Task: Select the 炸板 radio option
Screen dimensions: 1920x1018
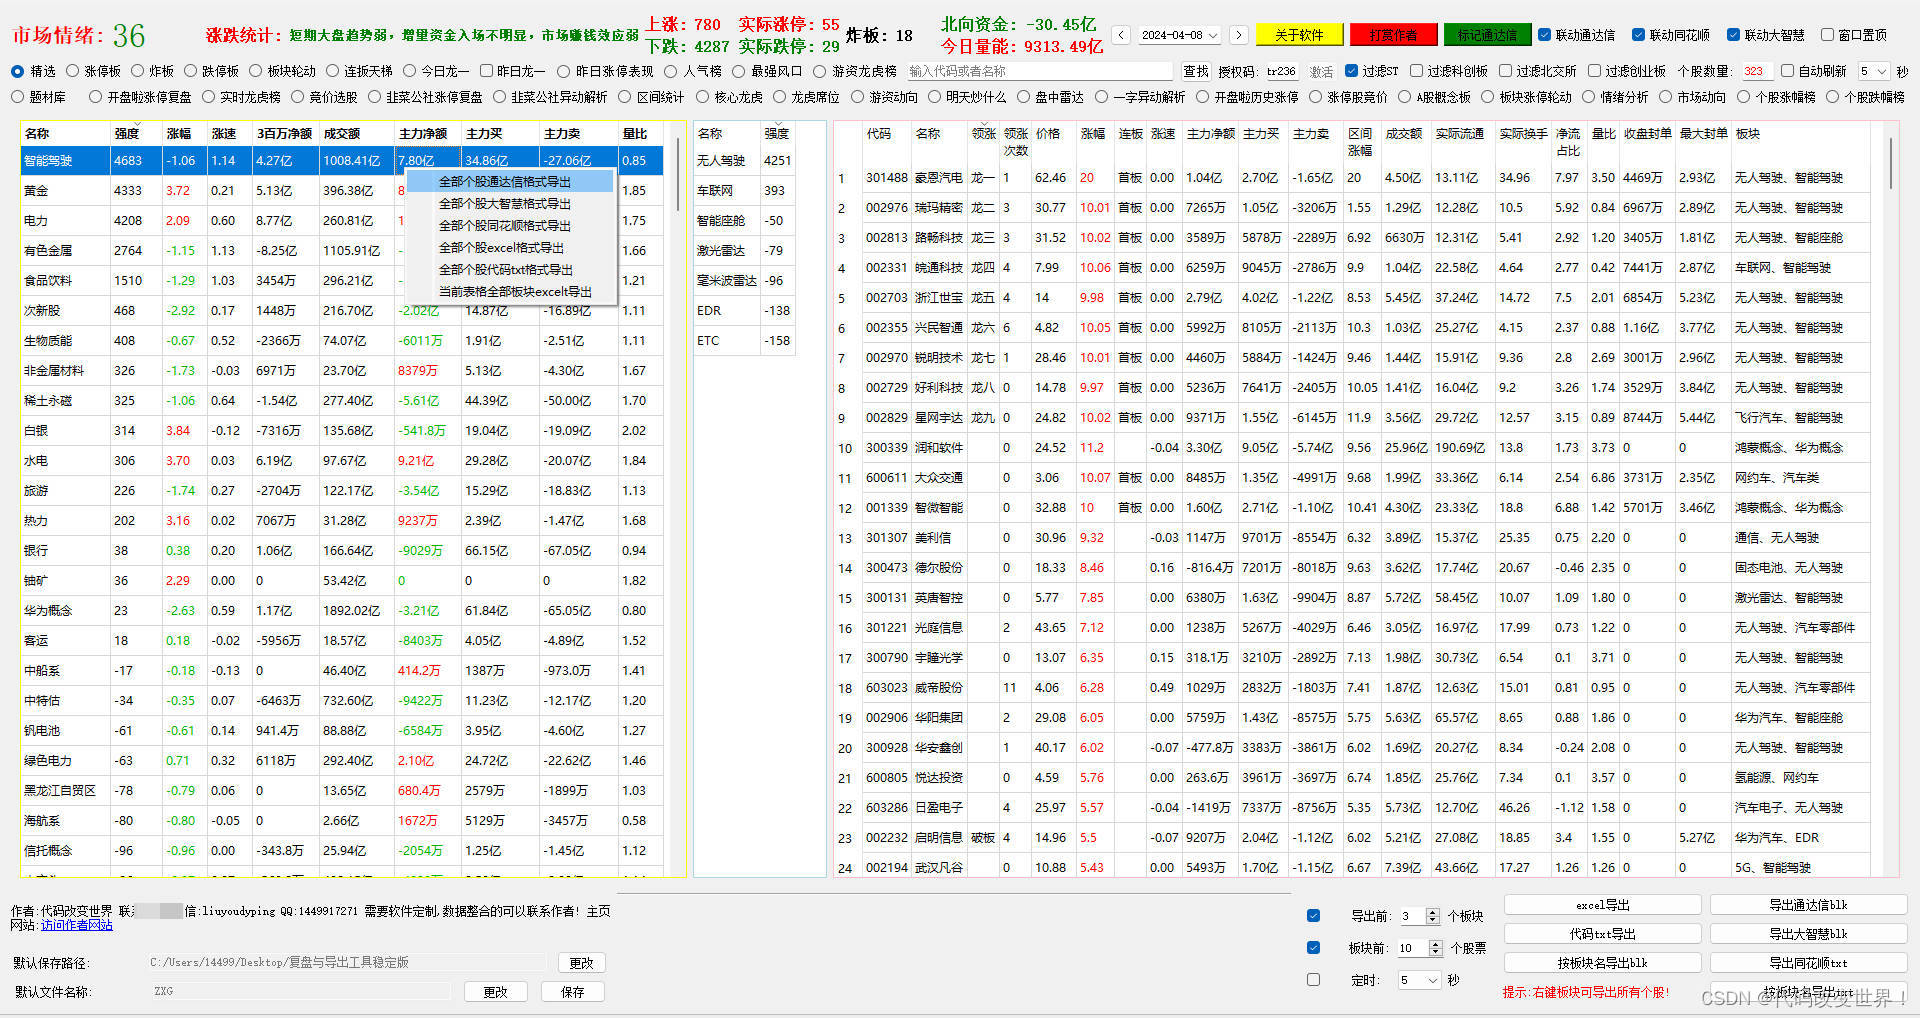Action: (137, 71)
